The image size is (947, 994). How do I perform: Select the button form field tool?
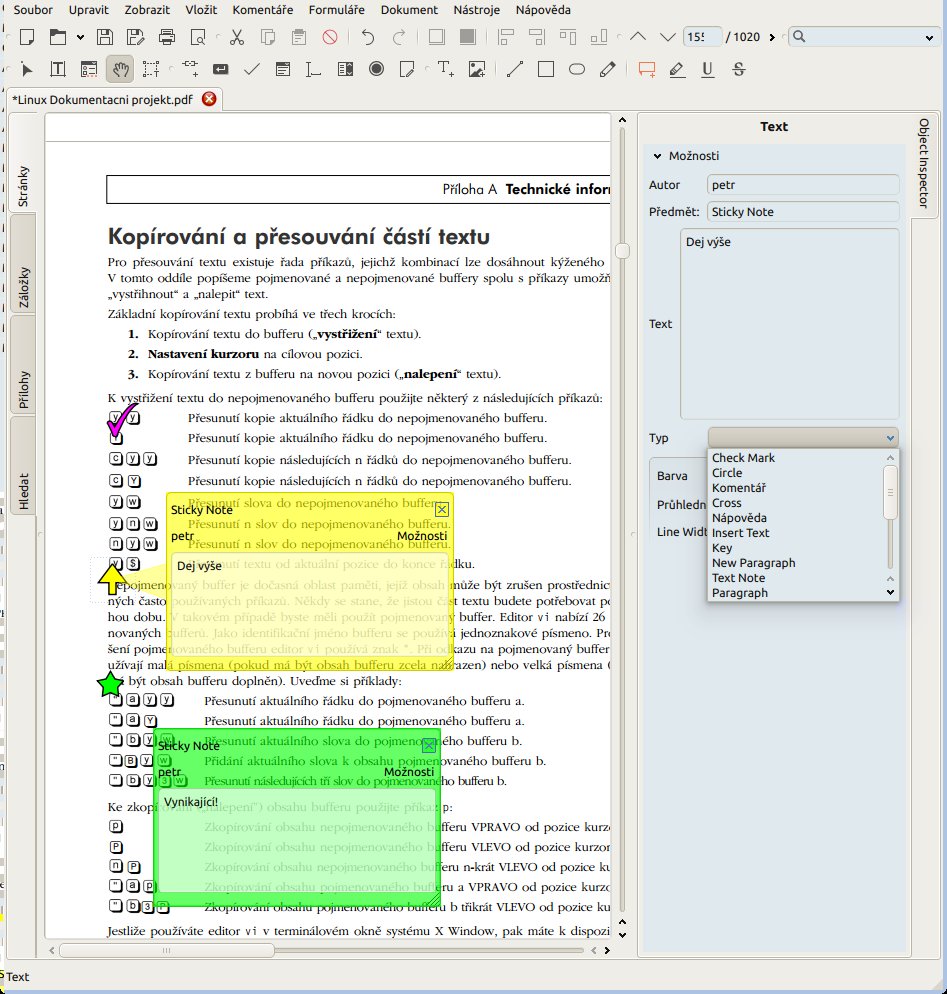click(x=221, y=69)
